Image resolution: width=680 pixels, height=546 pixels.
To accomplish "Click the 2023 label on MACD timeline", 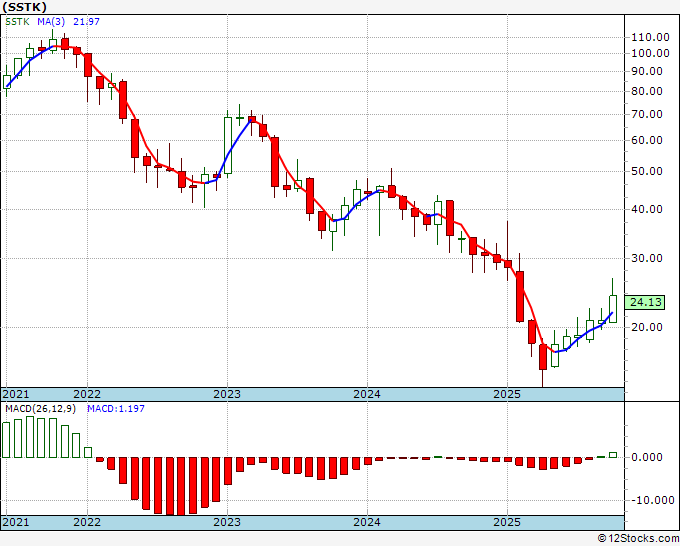I will coord(227,522).
